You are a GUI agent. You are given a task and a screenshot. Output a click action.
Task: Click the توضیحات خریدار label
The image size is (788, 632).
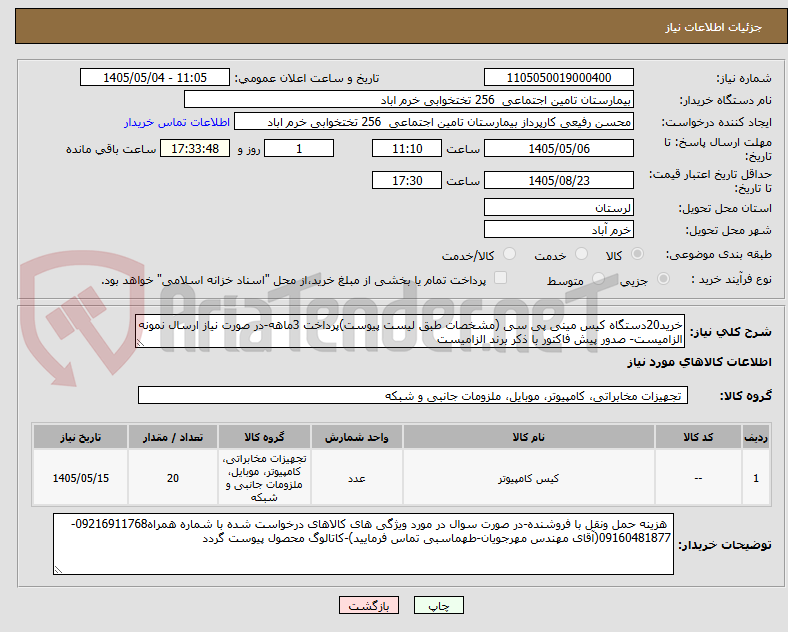725,545
